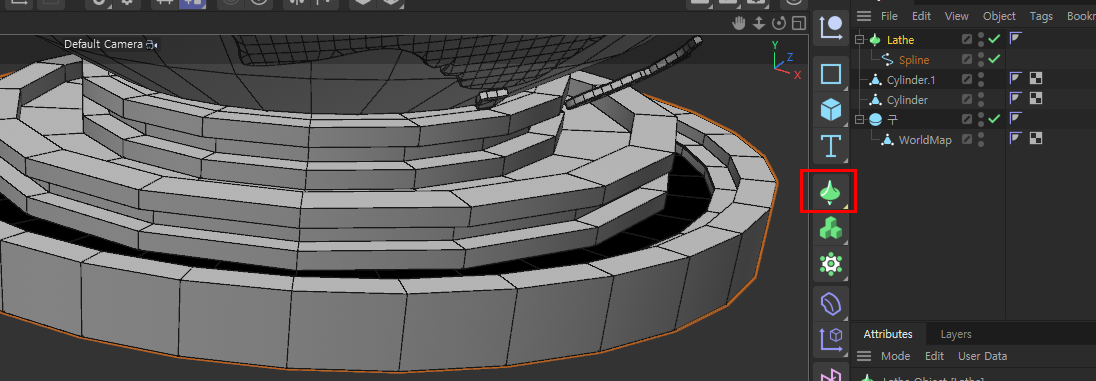Disable the 구 object green checkmark
This screenshot has height=381, width=1096.
994,119
